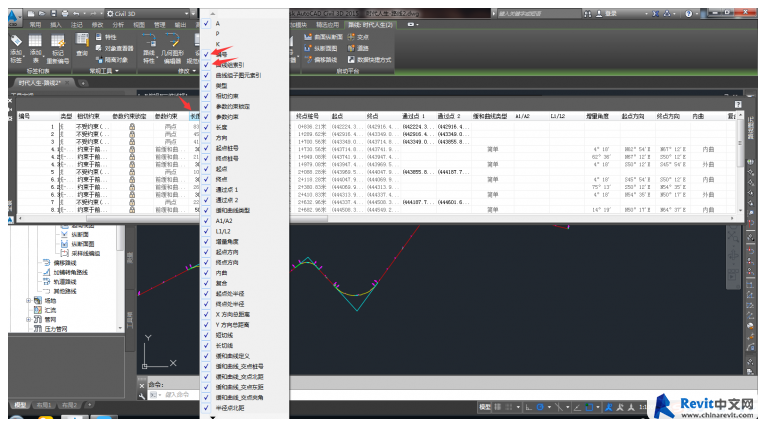The height and width of the screenshot is (427, 764).
Task: Click the New file icon in quick access toolbar
Action: click(x=32, y=14)
